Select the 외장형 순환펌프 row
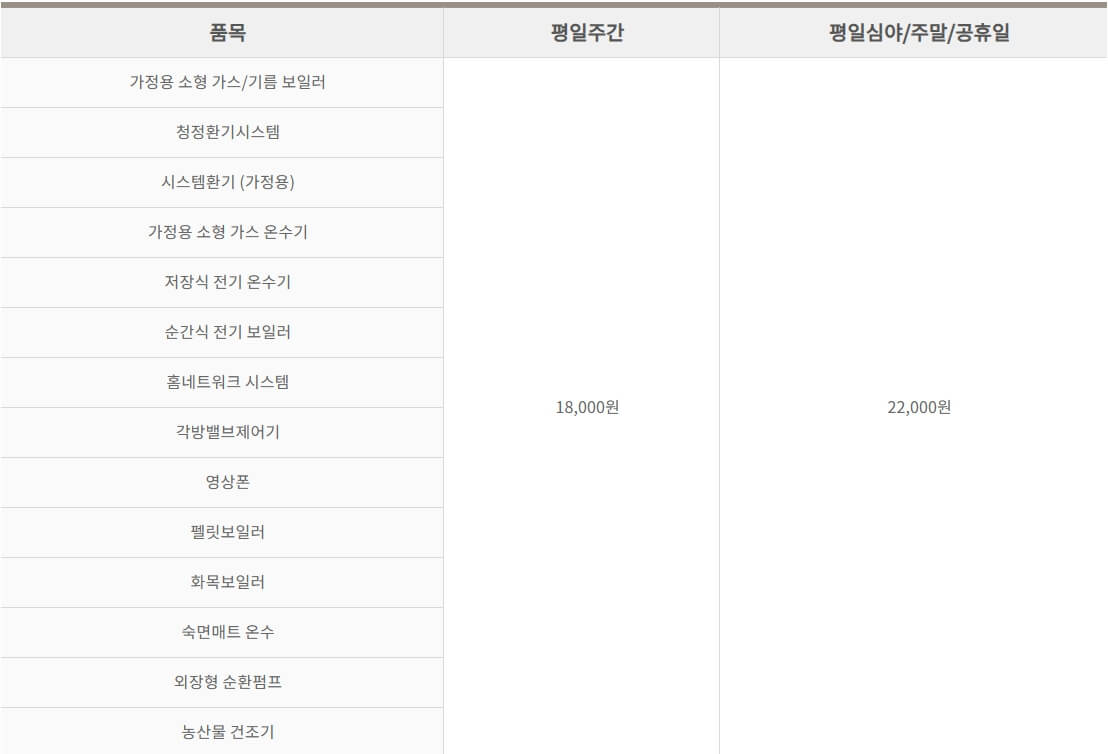The height and width of the screenshot is (754, 1108). (222, 682)
